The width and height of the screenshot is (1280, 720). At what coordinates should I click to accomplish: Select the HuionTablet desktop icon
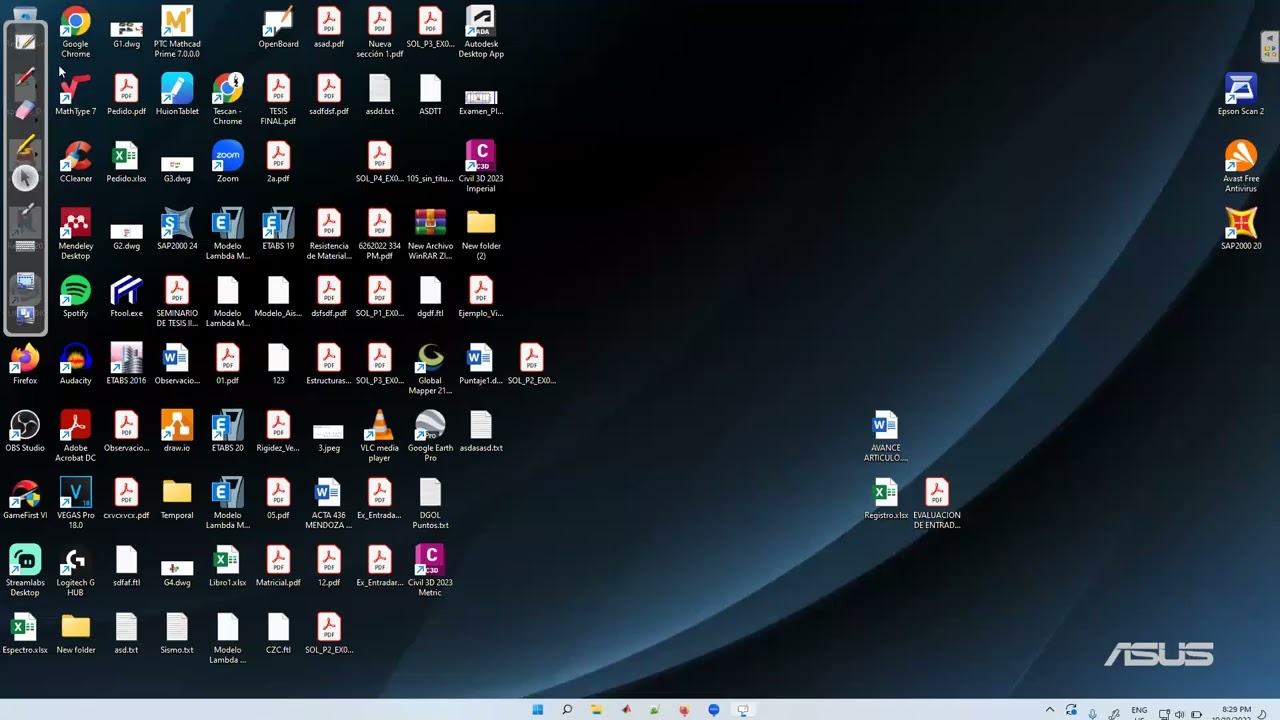[x=177, y=94]
